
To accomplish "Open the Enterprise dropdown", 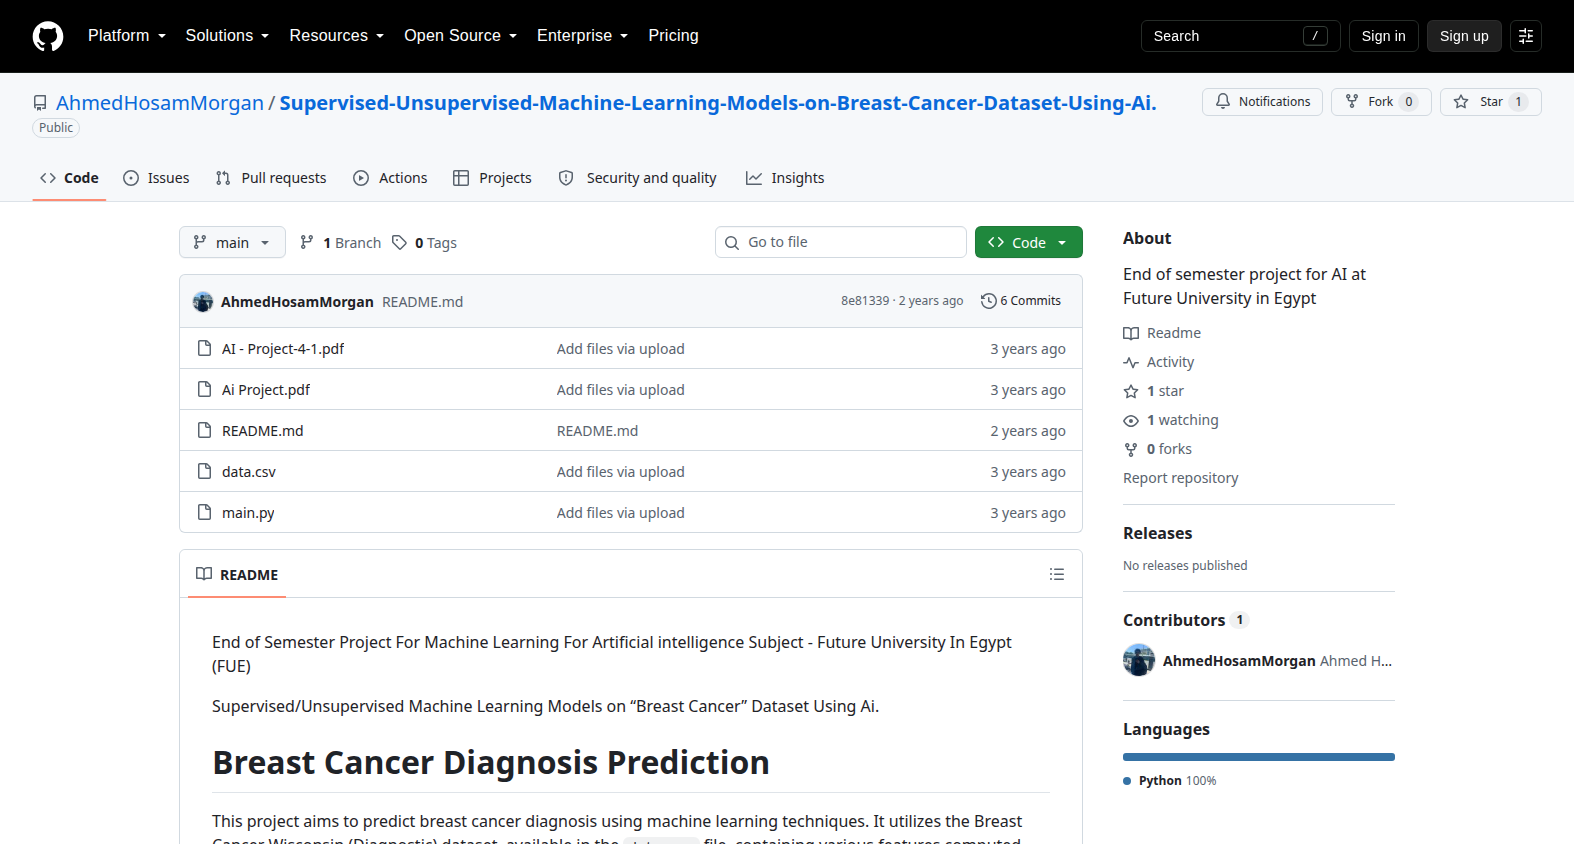I will coord(582,36).
